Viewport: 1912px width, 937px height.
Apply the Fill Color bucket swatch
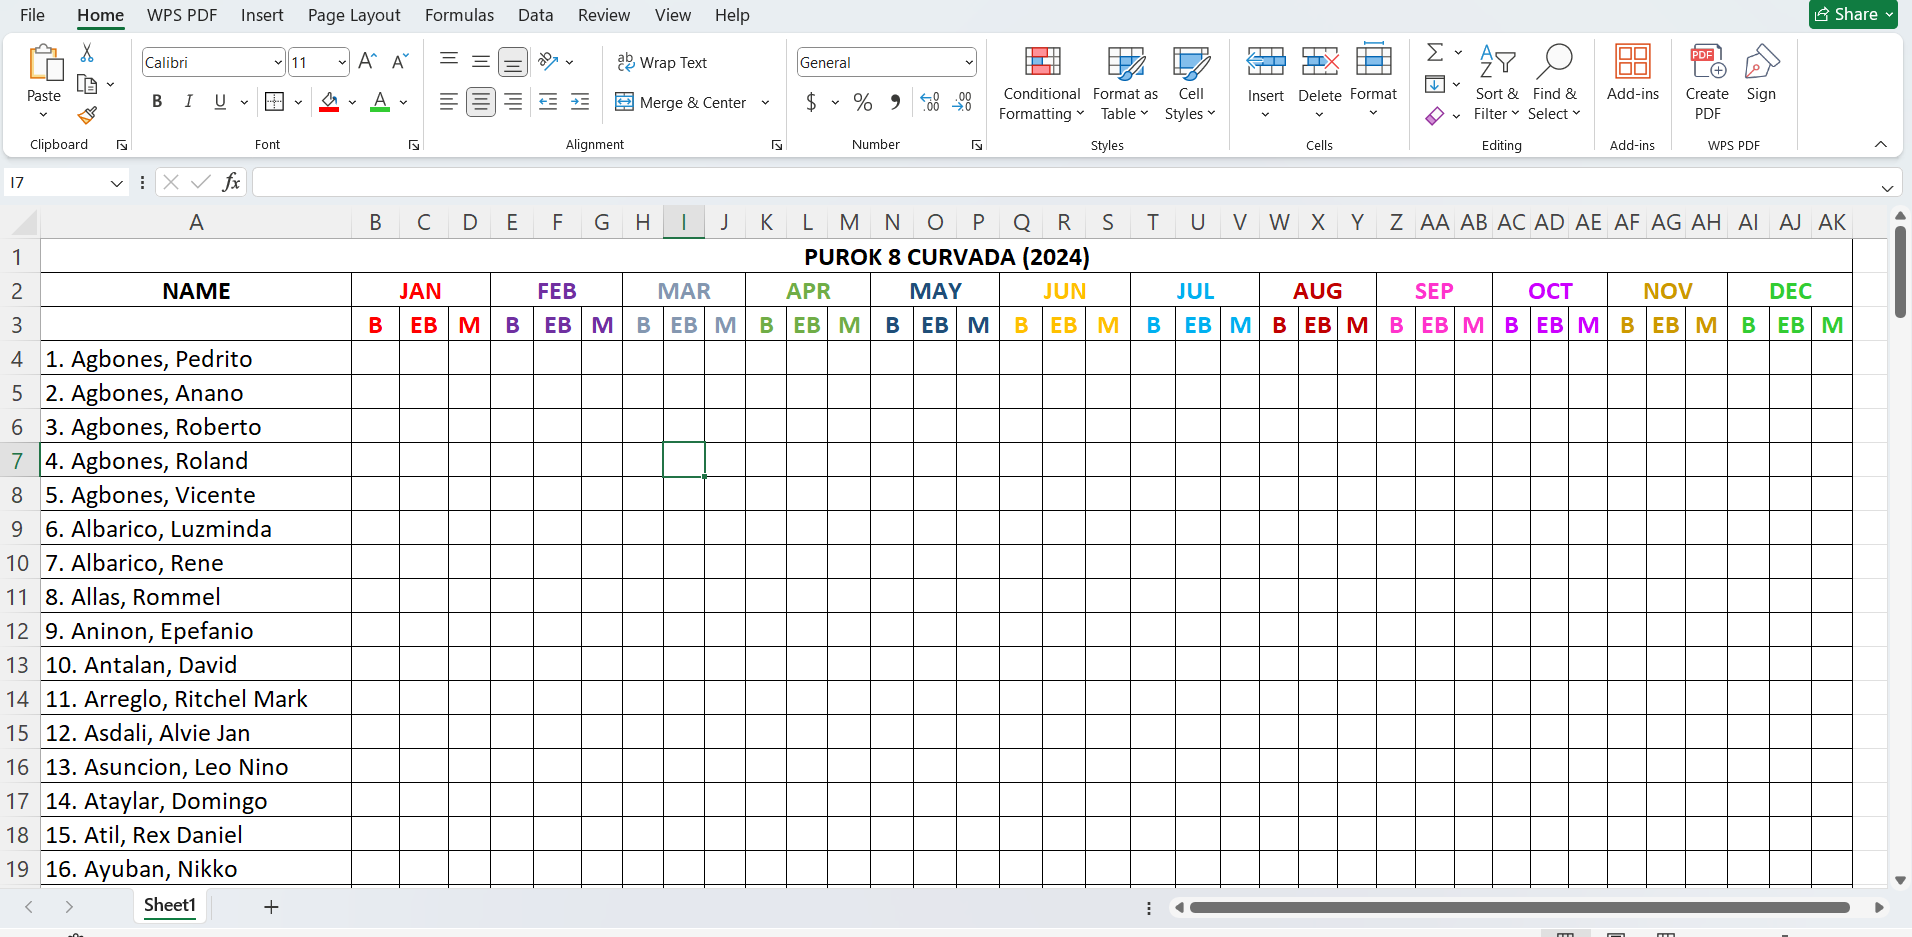click(x=329, y=102)
